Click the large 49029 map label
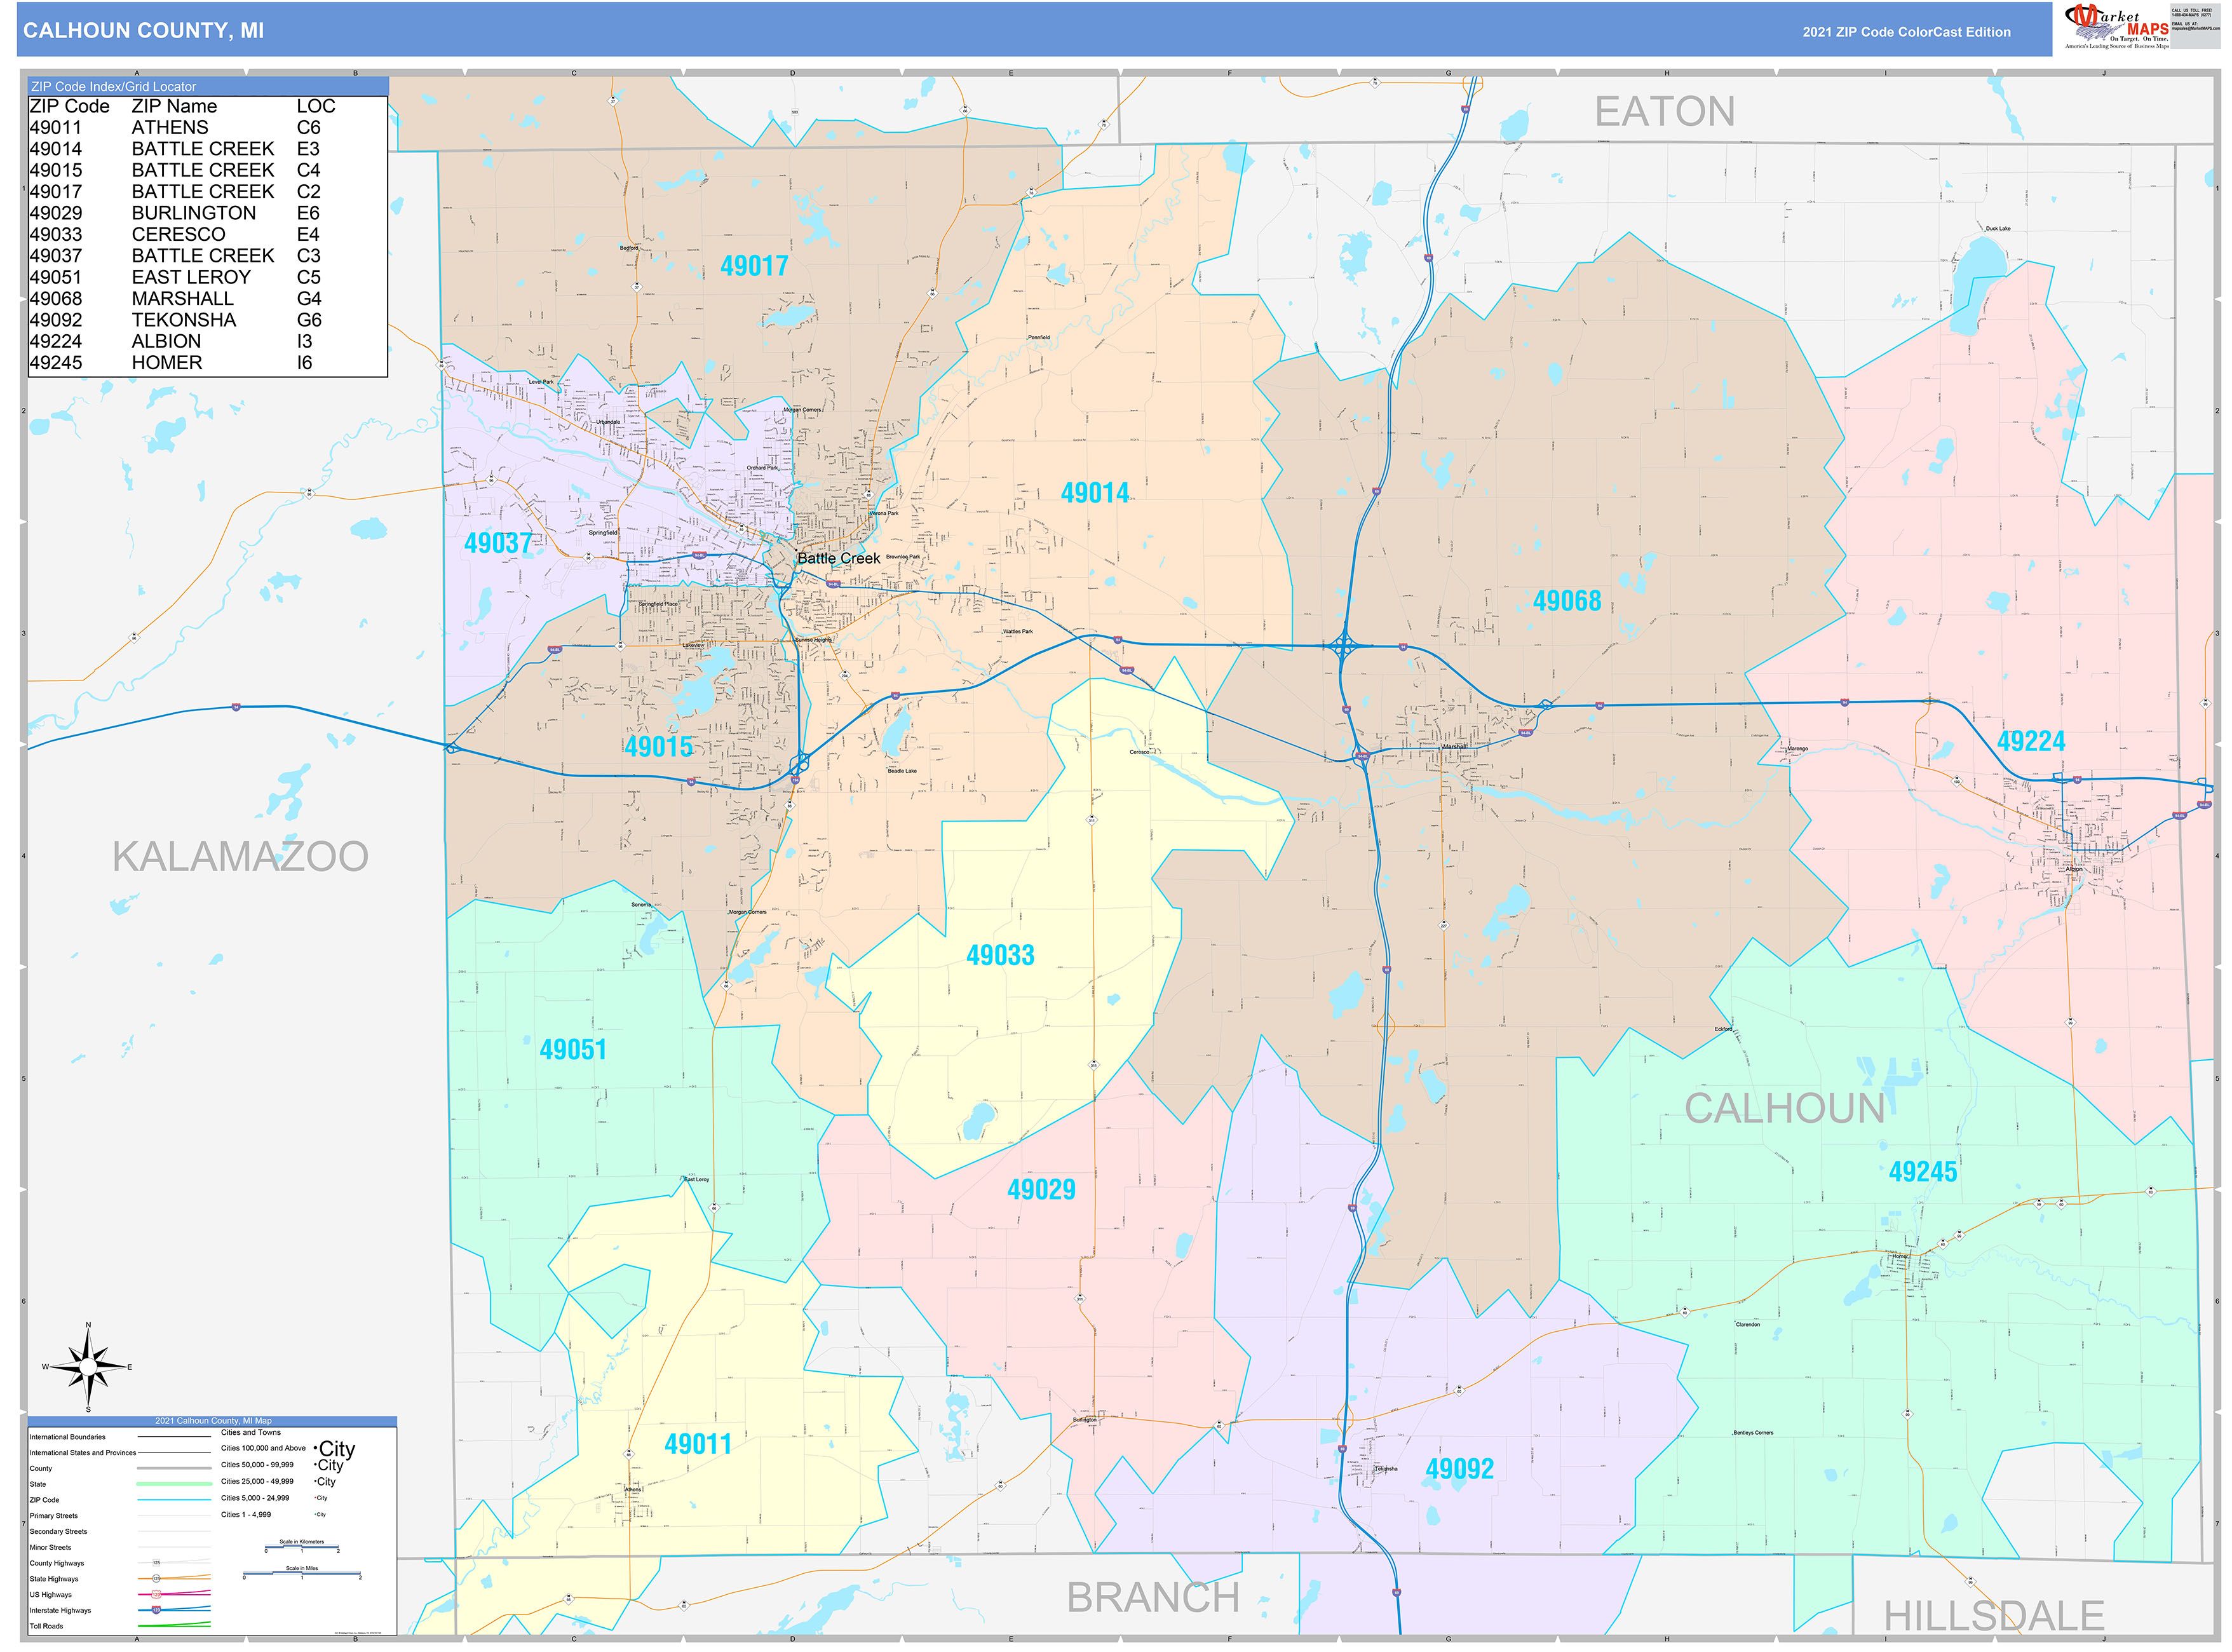This screenshot has width=2232, height=1652. pyautogui.click(x=1041, y=1190)
